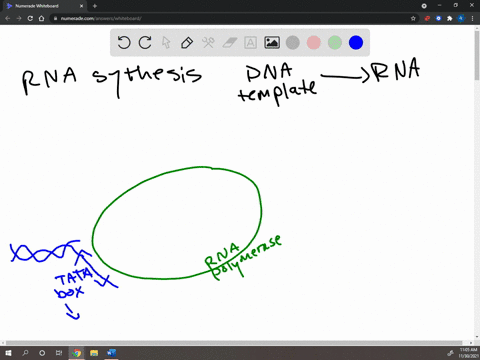This screenshot has height=360, width=480.
Task: Switch to the Numerade Whiteboard tab
Action: [x=45, y=6]
